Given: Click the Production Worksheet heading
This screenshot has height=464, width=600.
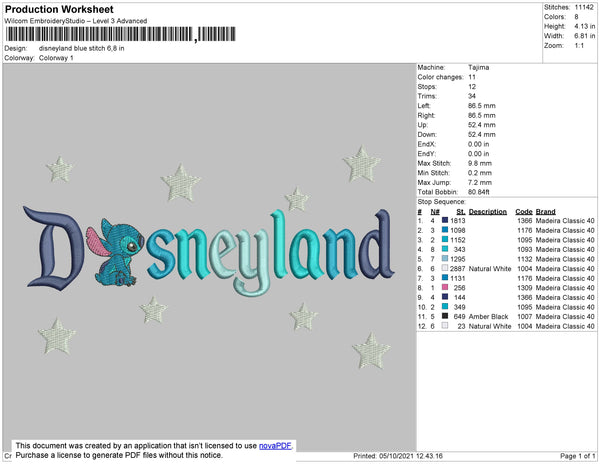Looking at the screenshot, I should [x=59, y=10].
